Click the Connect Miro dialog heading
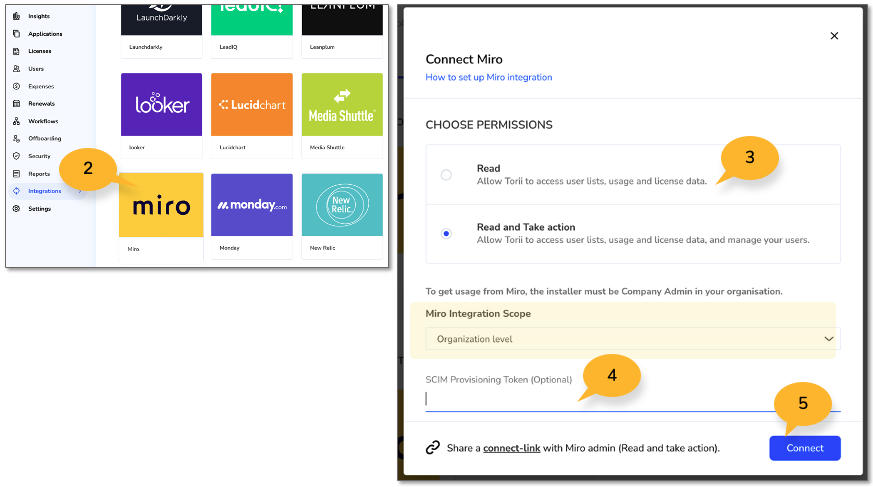873x487 pixels. [464, 60]
